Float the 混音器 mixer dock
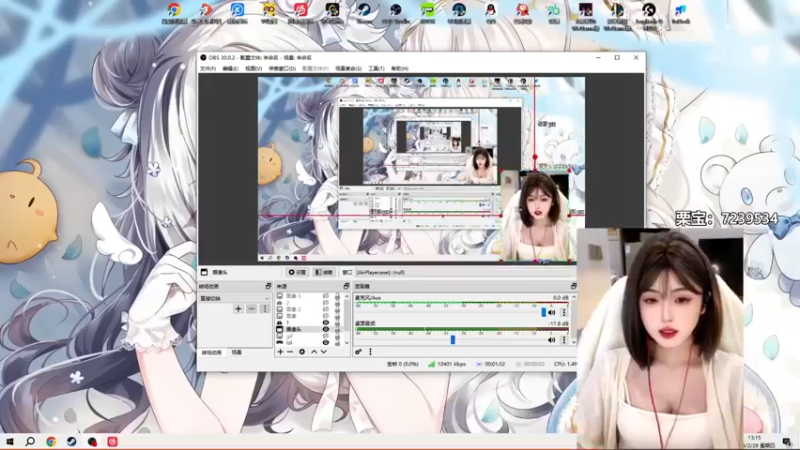The image size is (800, 450). (x=573, y=286)
